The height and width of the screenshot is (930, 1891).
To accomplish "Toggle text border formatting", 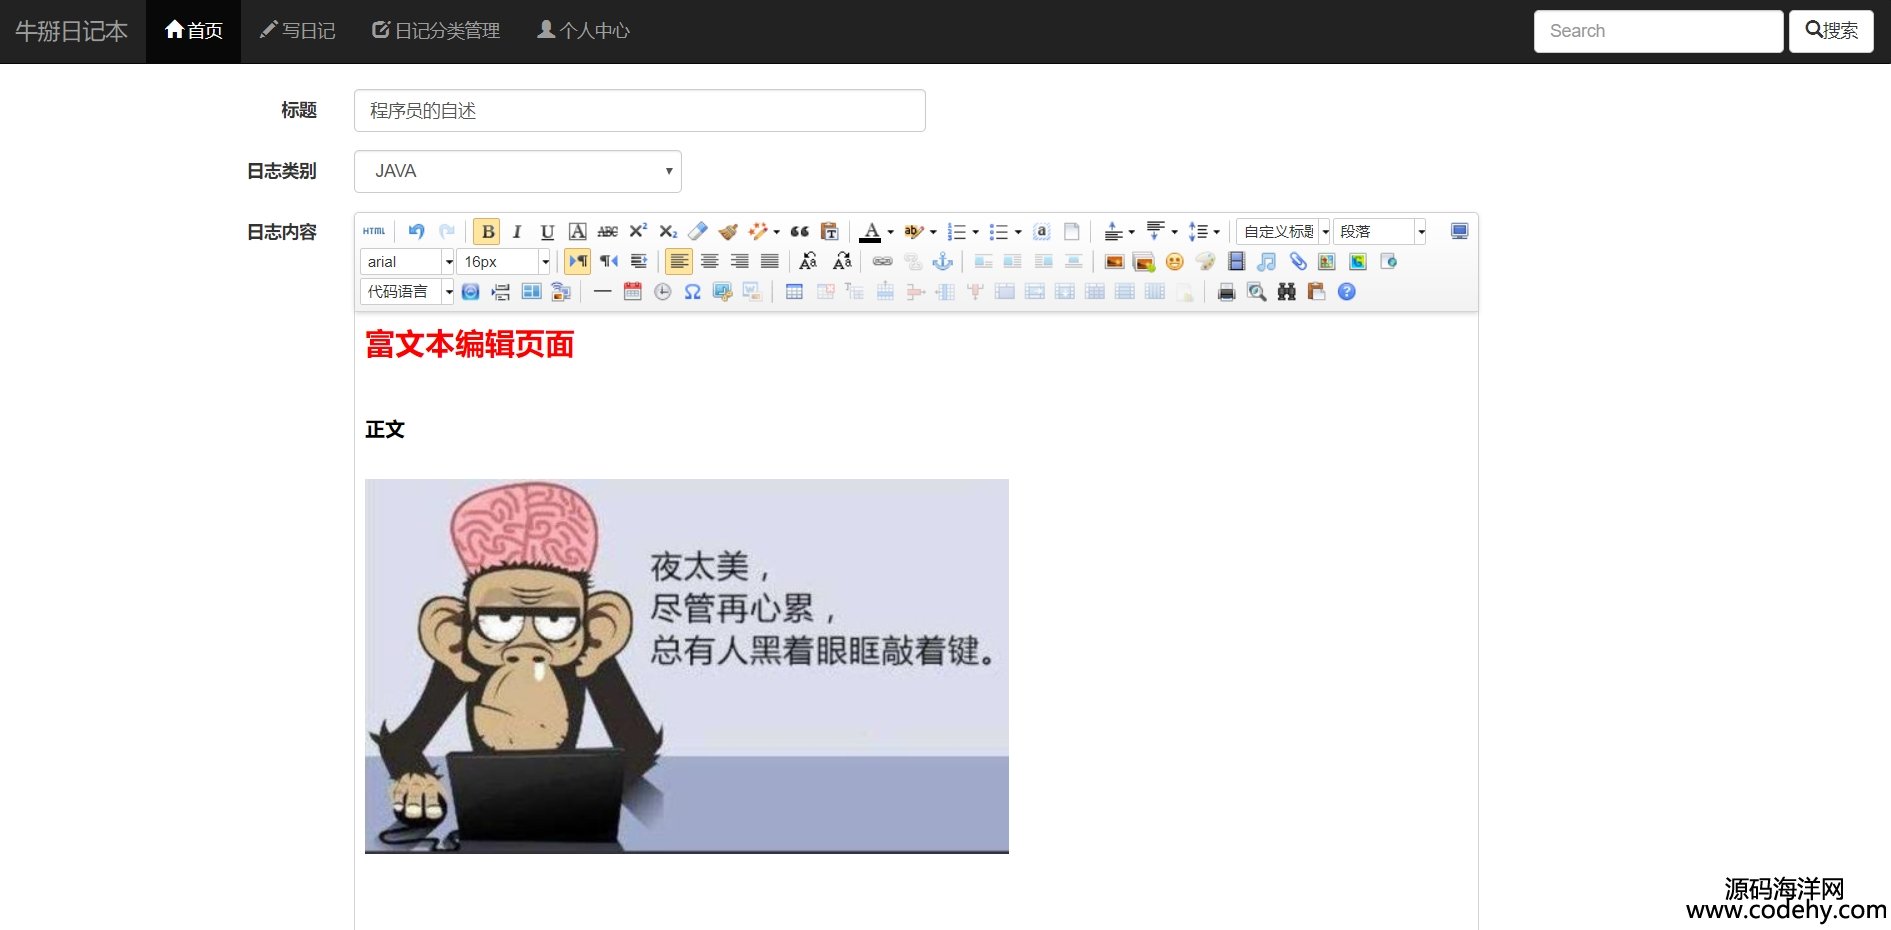I will coord(577,232).
